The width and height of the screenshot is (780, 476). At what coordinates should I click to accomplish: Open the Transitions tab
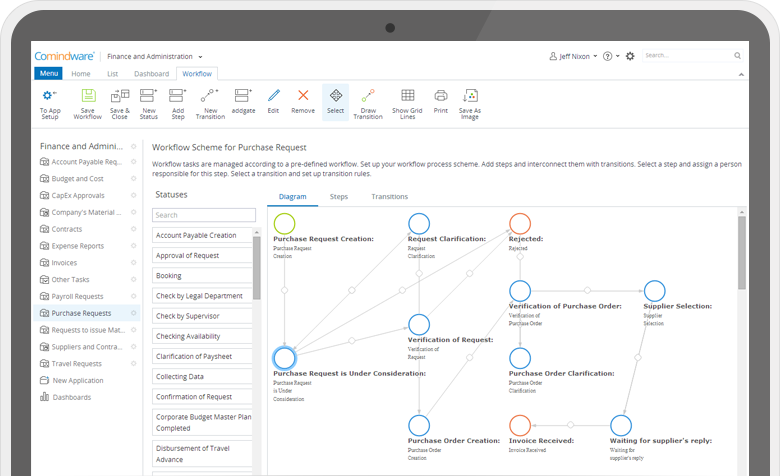coord(389,197)
